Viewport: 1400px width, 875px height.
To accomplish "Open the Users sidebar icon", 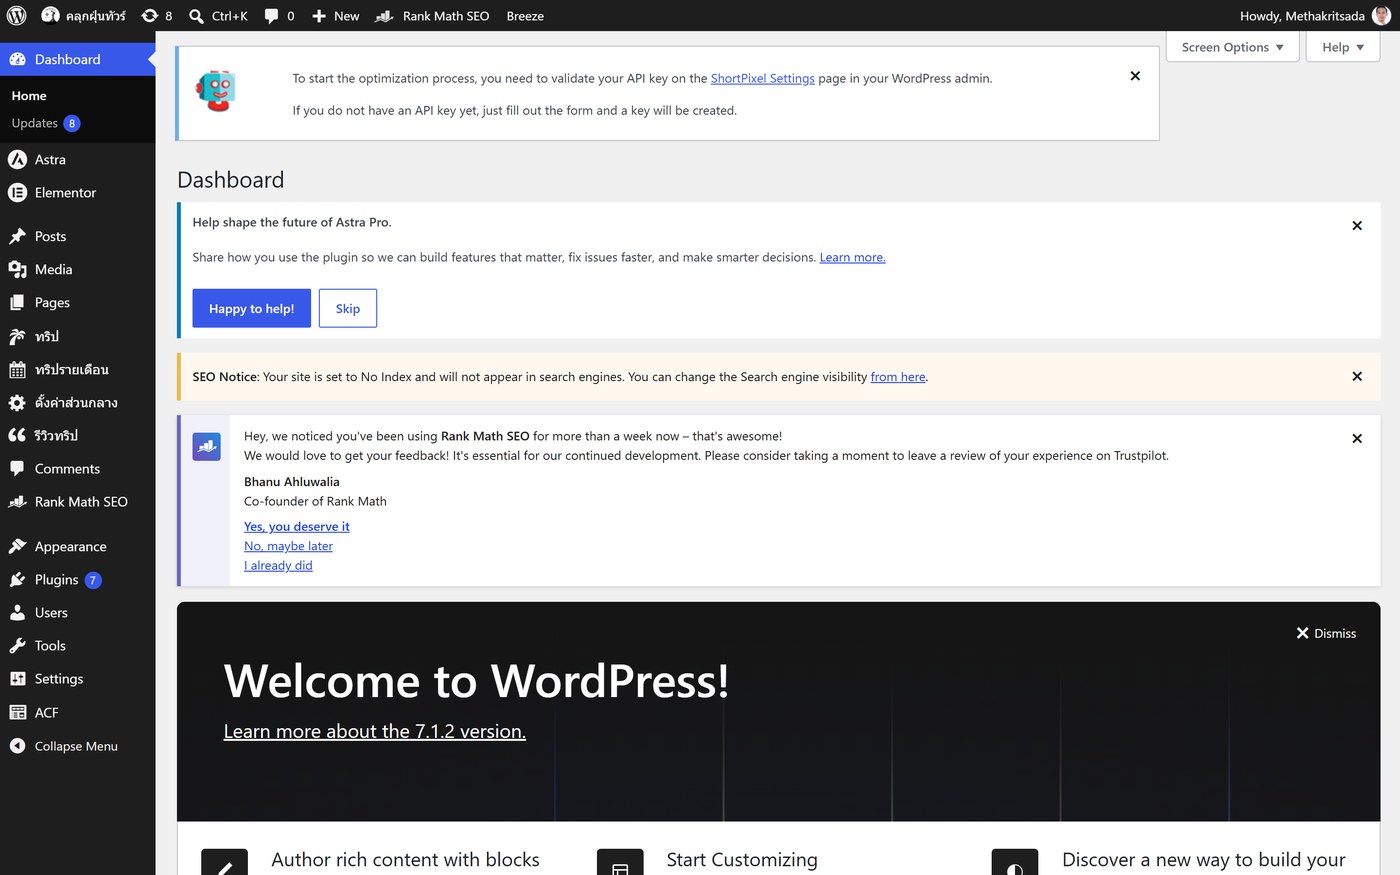I will pos(17,612).
